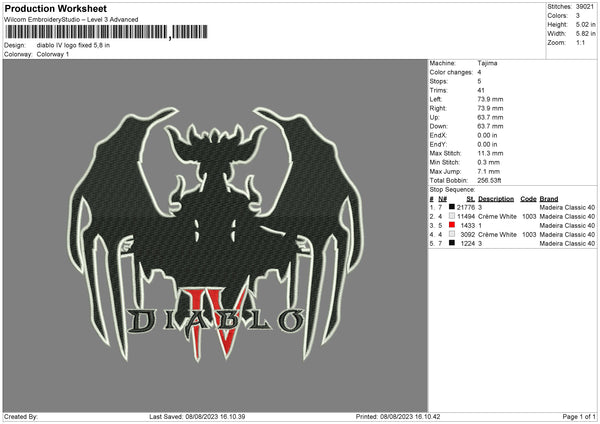Click the Up extent value '63.7 mm'
This screenshot has width=600, height=424.
[490, 117]
